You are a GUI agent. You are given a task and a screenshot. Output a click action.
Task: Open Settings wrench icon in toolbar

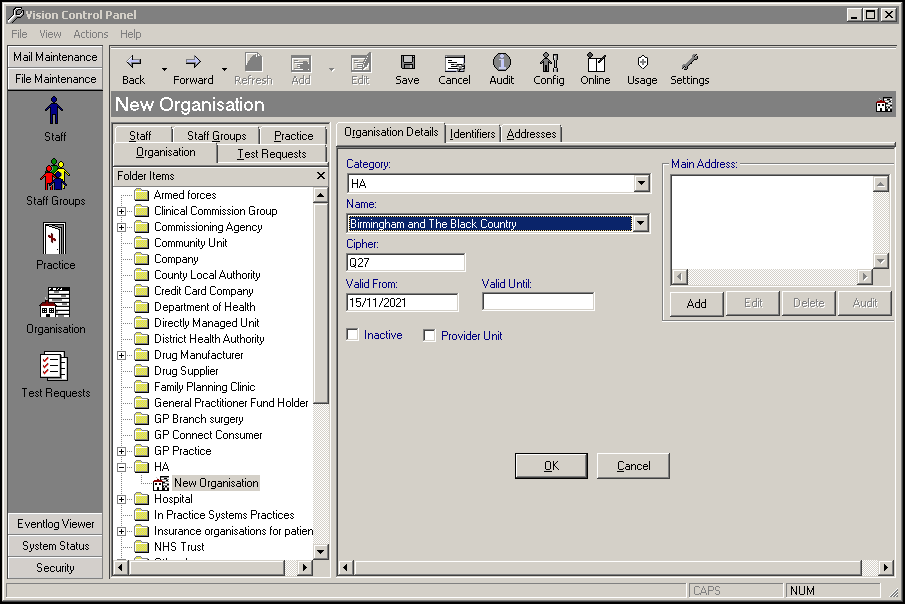click(689, 63)
